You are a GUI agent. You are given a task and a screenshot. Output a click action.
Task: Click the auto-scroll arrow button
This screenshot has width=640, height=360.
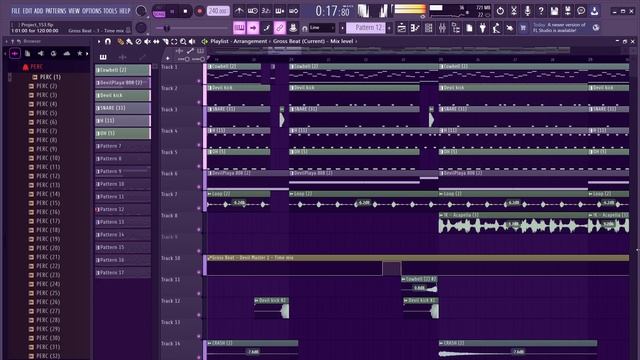(253, 28)
